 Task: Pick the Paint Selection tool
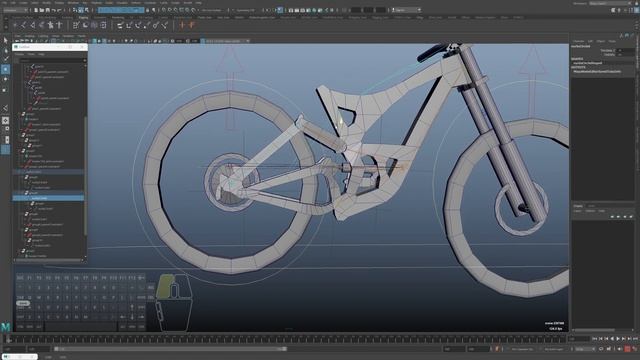5,60
